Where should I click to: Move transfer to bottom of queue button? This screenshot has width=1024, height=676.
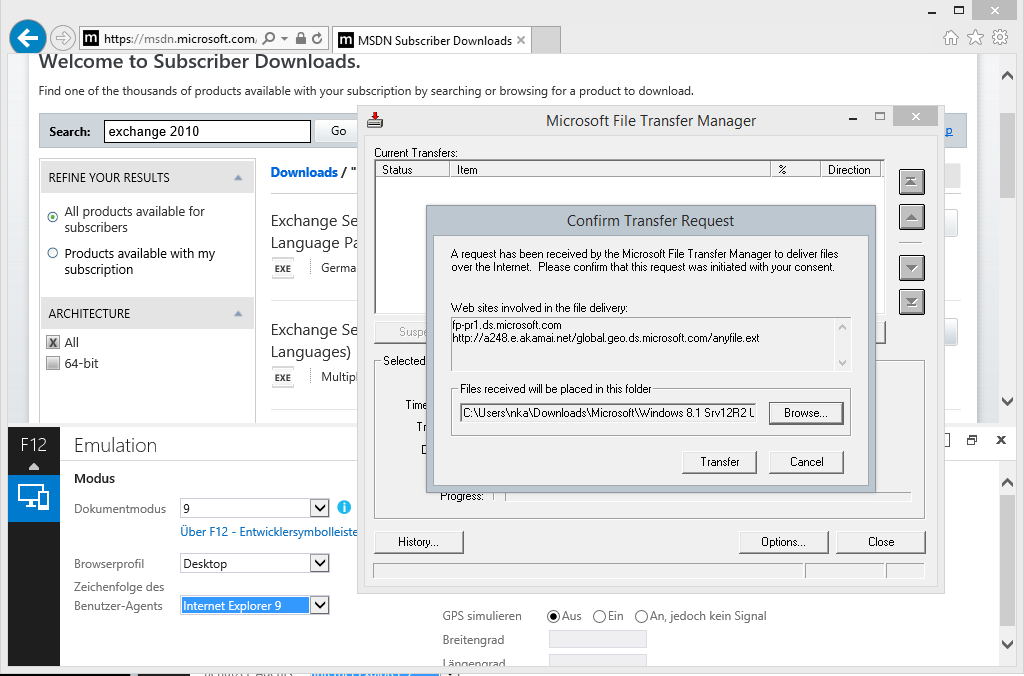pos(912,302)
